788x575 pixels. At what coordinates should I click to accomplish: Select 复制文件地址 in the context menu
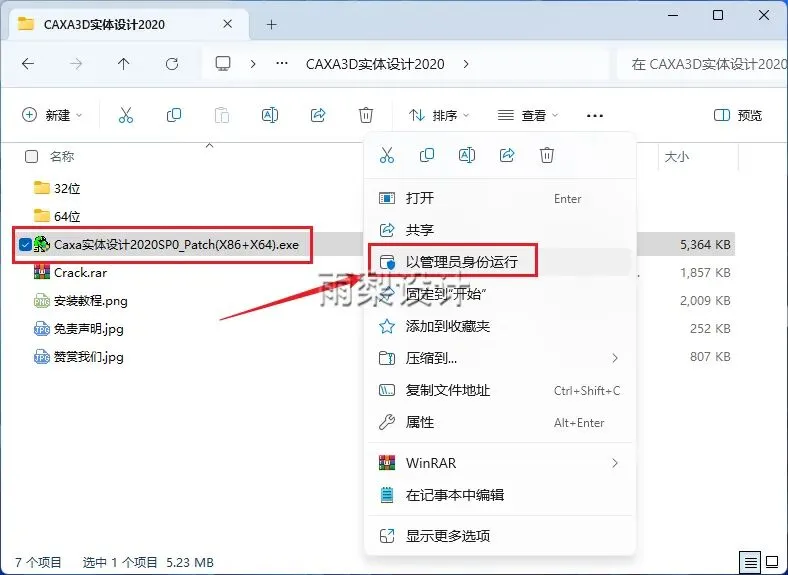click(500, 391)
